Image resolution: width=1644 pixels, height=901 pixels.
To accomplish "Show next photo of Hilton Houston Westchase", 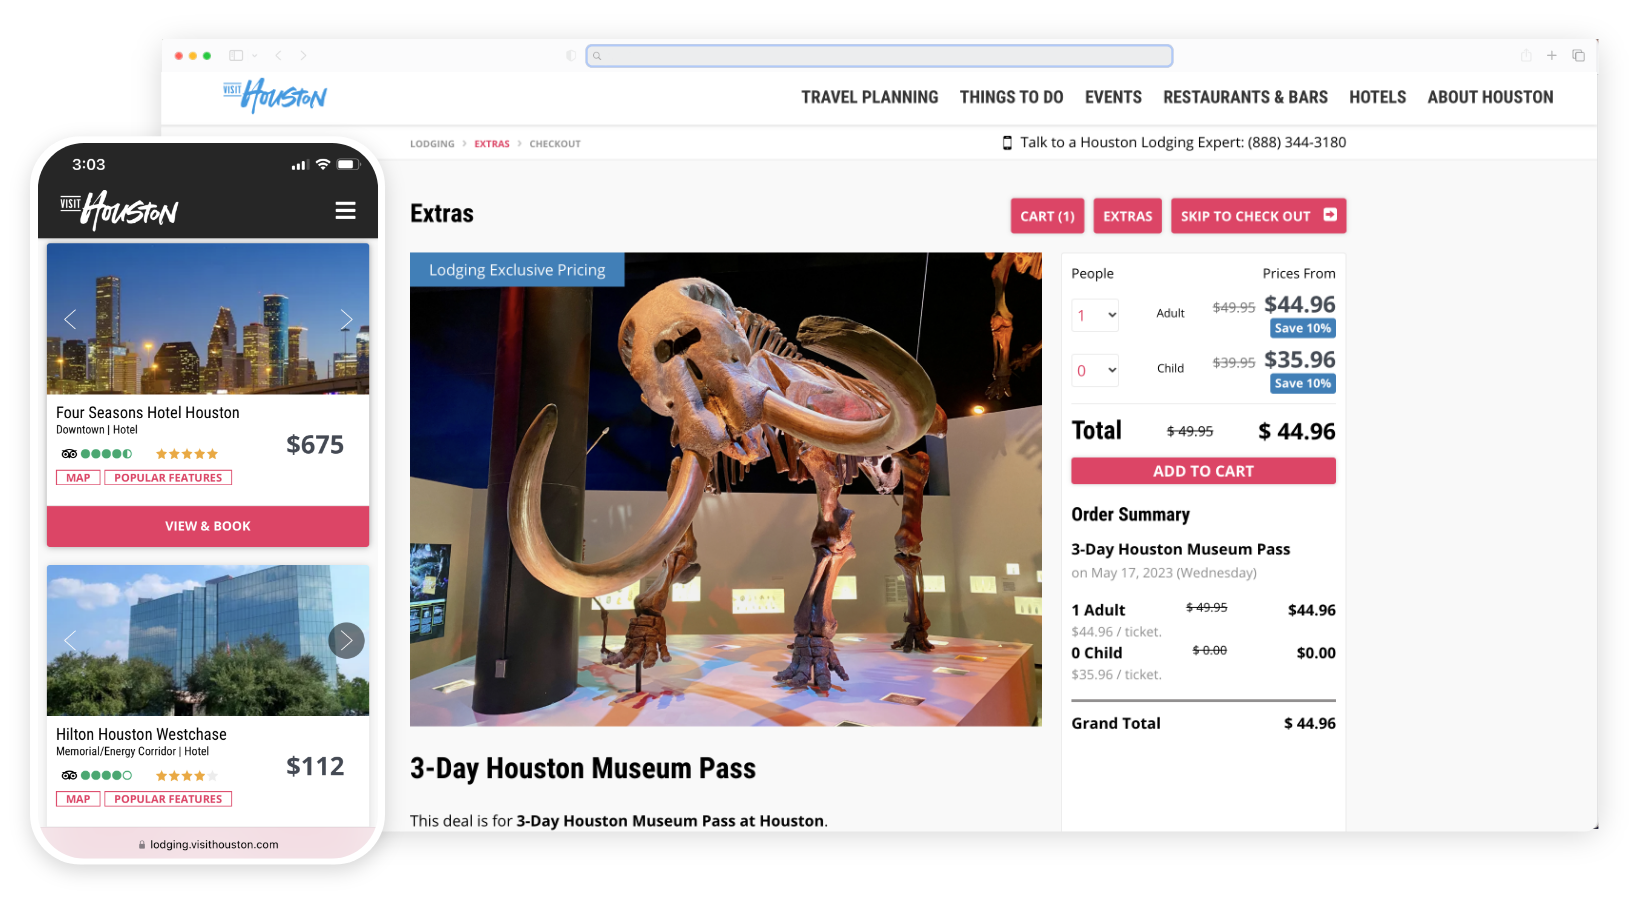I will pyautogui.click(x=346, y=640).
